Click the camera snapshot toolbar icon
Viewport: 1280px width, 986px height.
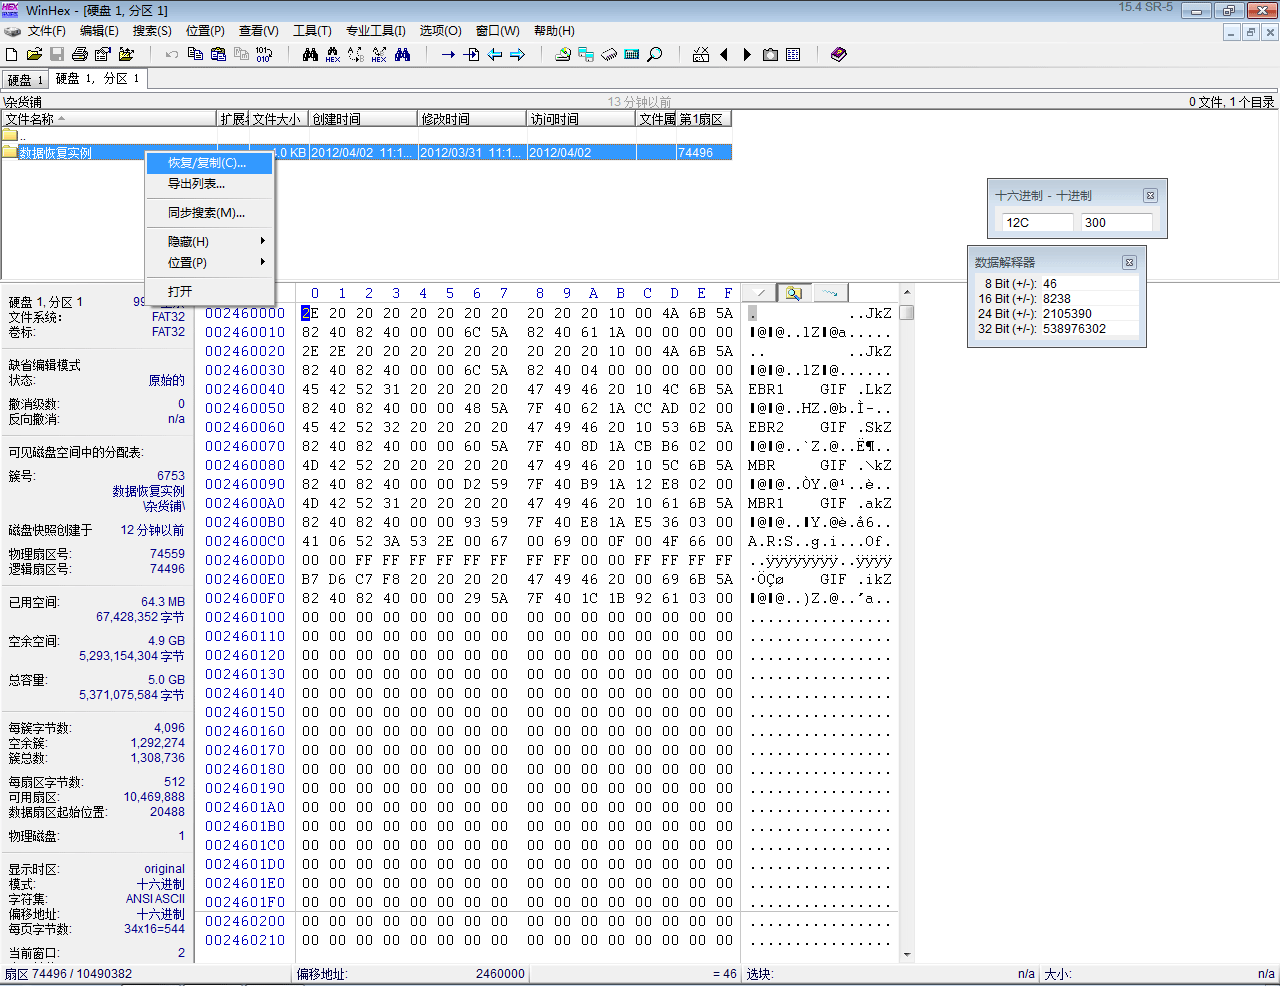[x=770, y=54]
